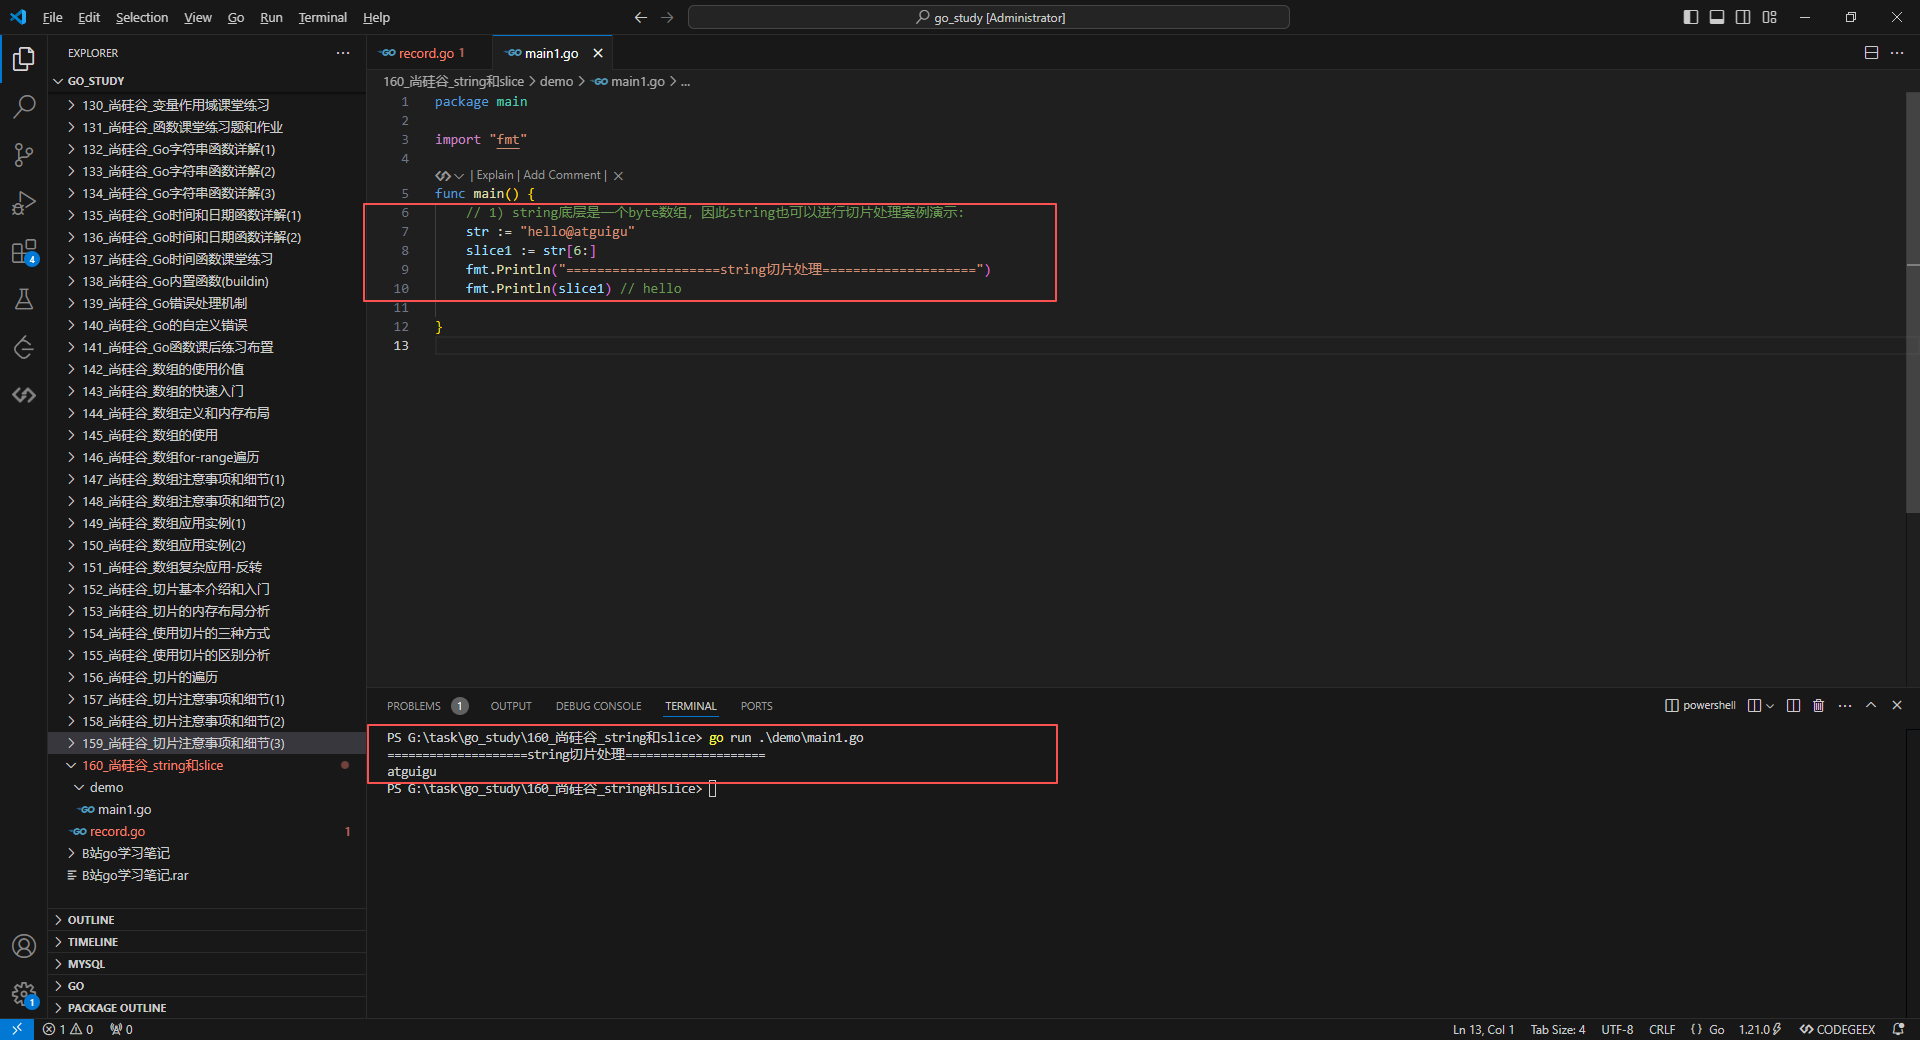Switch to the PORTS panel tab

757,706
